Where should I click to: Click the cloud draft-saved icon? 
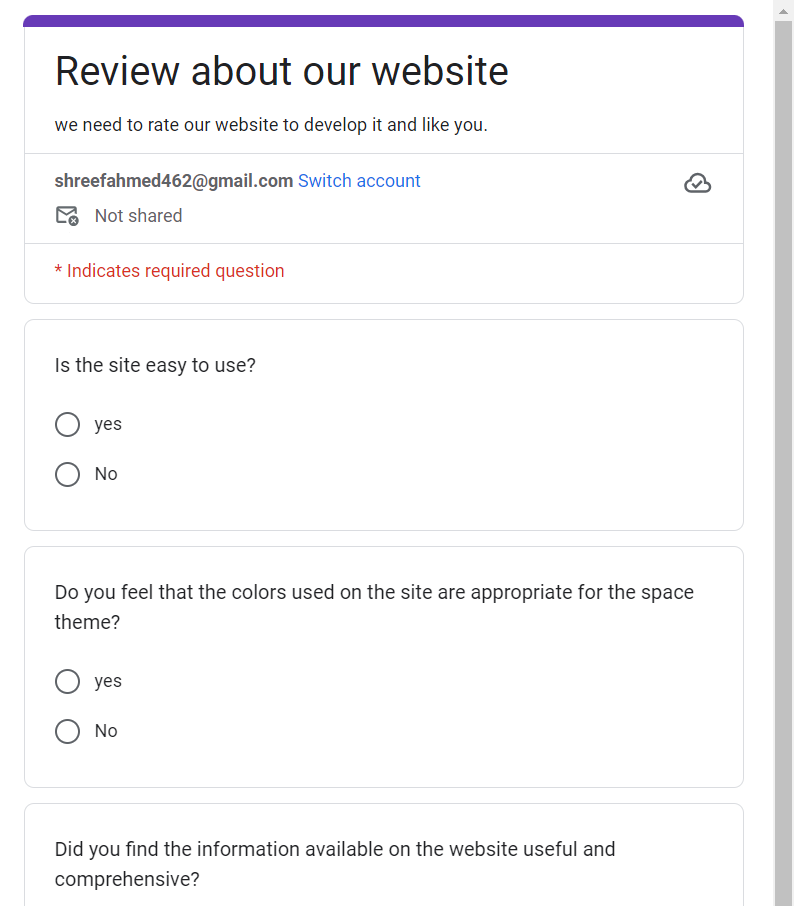tap(697, 183)
